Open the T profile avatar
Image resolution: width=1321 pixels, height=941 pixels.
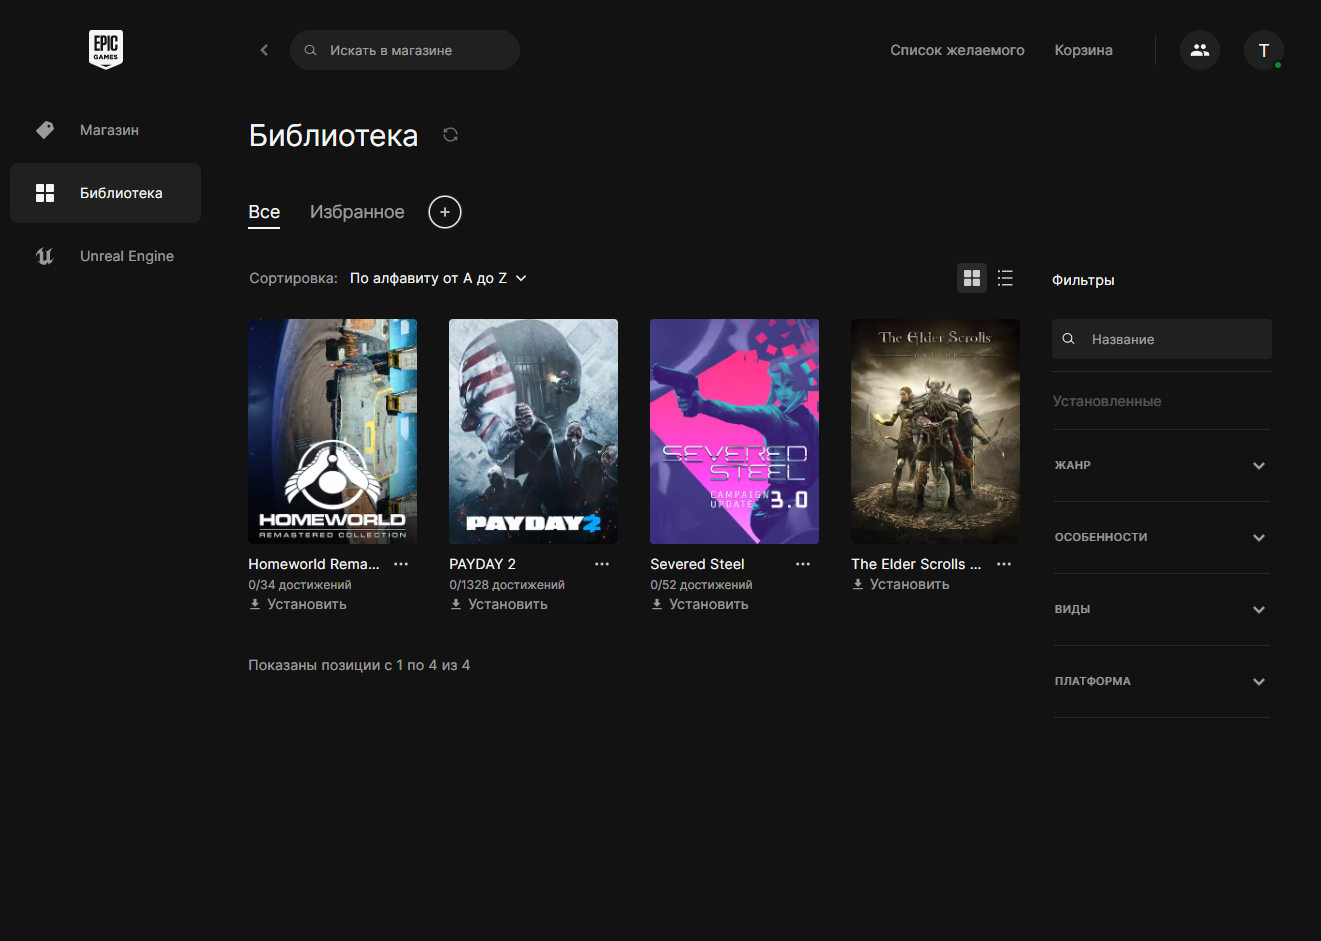tap(1263, 50)
